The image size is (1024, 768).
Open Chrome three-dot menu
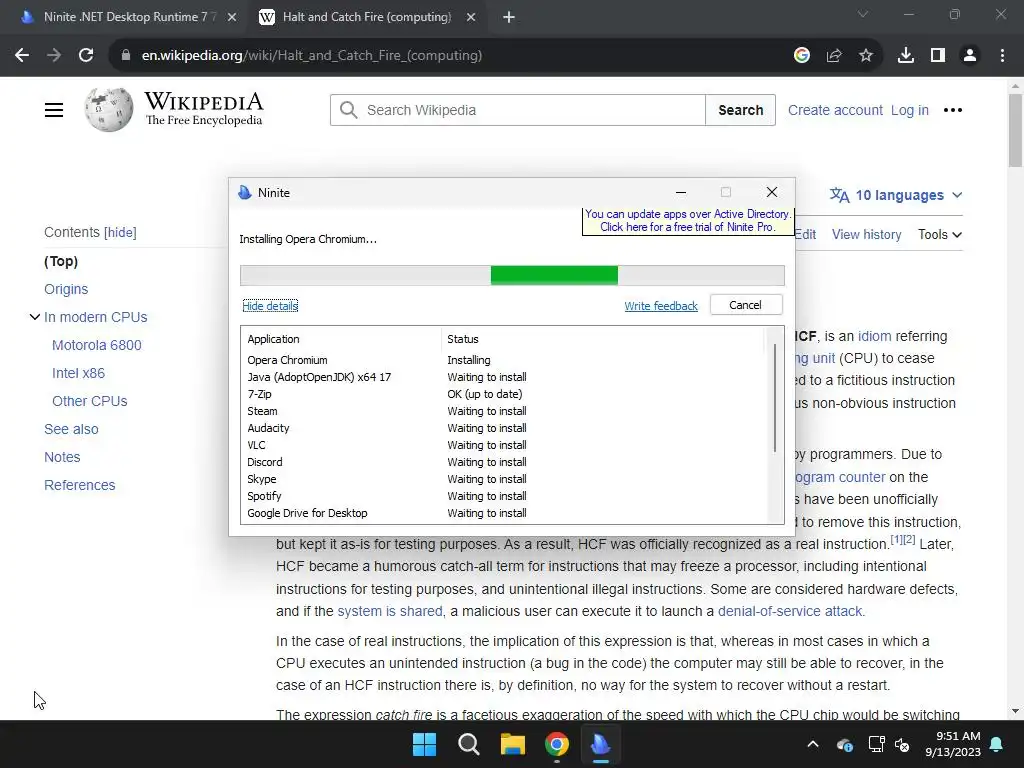1002,56
